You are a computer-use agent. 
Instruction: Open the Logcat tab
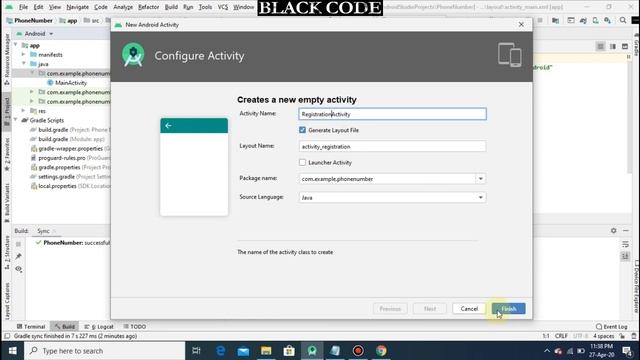99,327
